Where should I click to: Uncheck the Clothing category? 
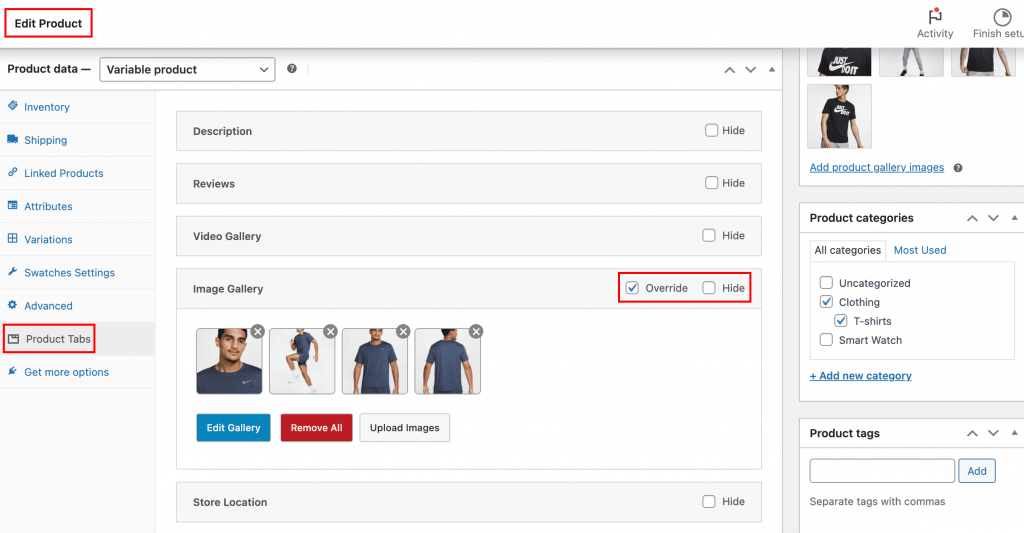[x=826, y=302]
